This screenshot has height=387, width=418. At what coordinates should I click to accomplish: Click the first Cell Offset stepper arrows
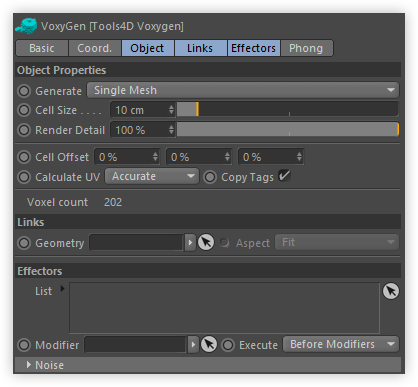(155, 157)
